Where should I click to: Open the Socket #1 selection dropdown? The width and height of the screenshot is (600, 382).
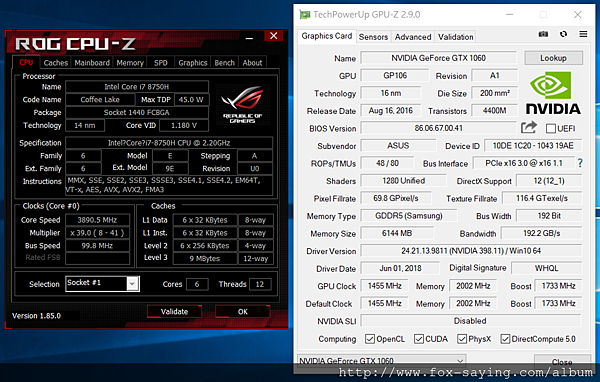point(132,284)
